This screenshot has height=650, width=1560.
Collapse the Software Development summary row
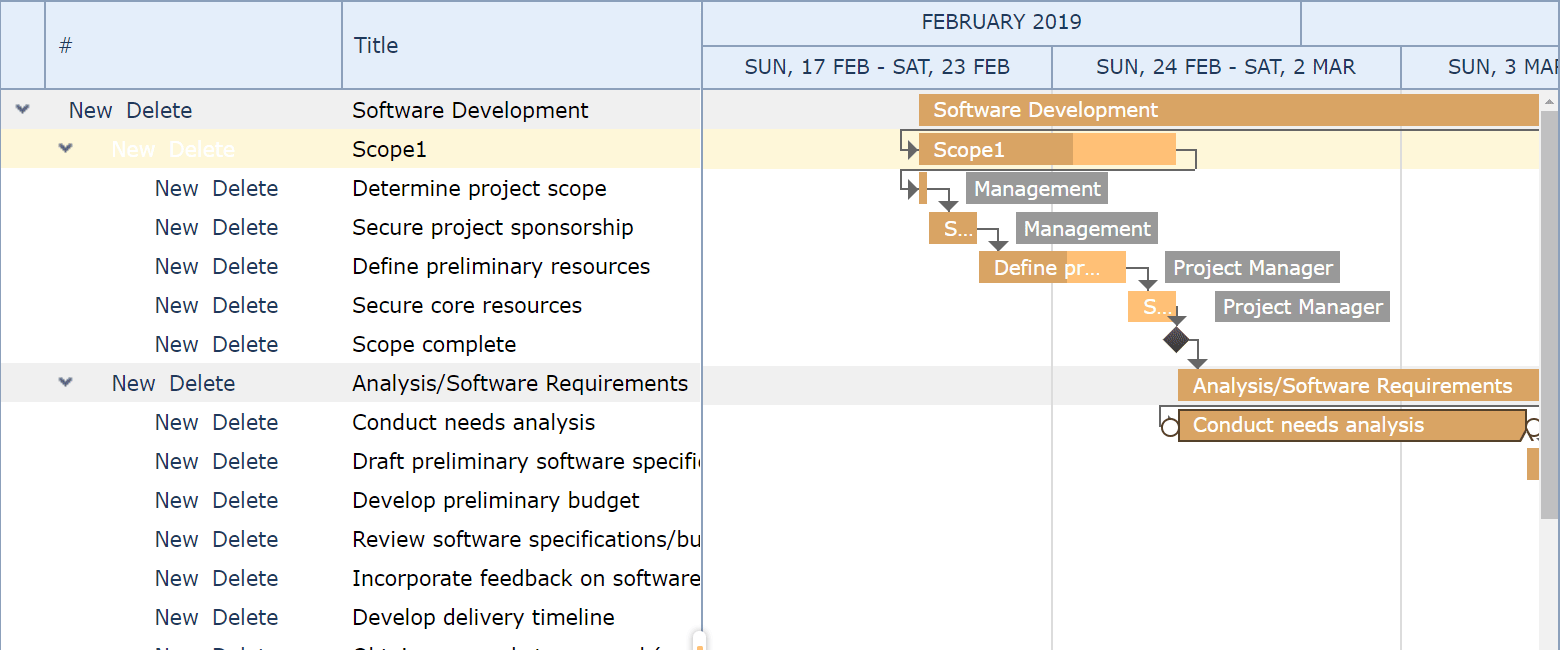coord(22,110)
